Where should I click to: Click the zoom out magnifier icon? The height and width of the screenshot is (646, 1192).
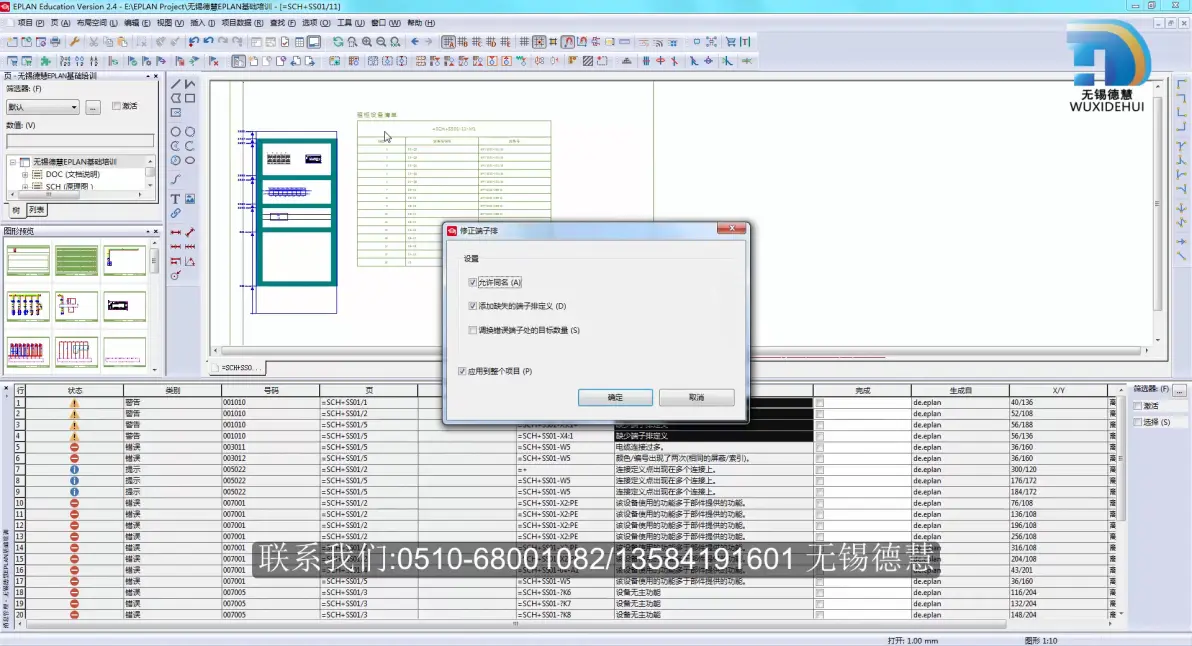[x=381, y=42]
